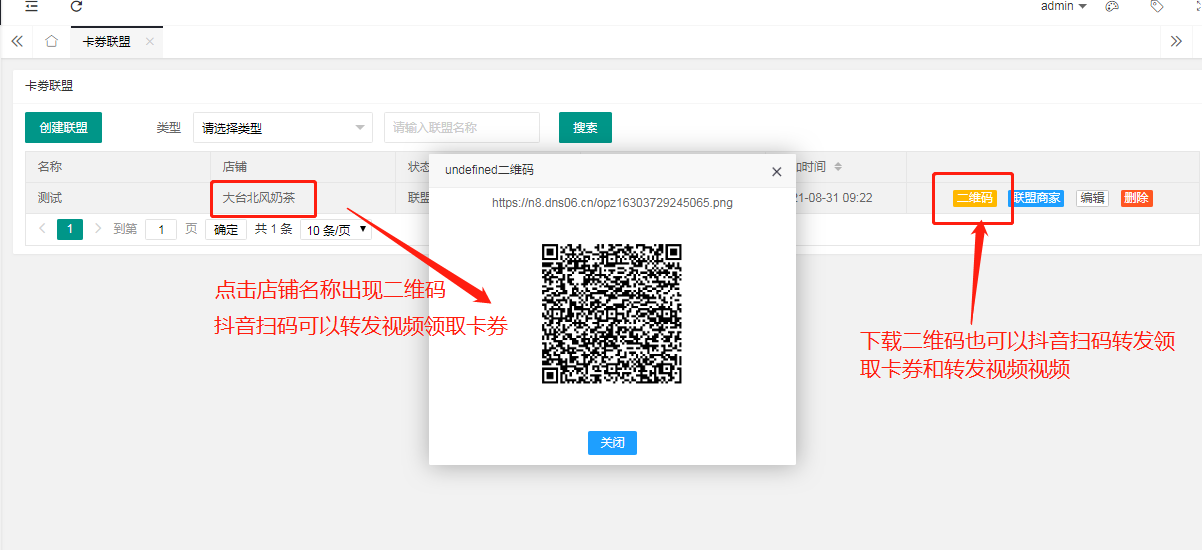This screenshot has height=550, width=1202.
Task: Close the 卡券联盟 tab
Action: tap(150, 42)
